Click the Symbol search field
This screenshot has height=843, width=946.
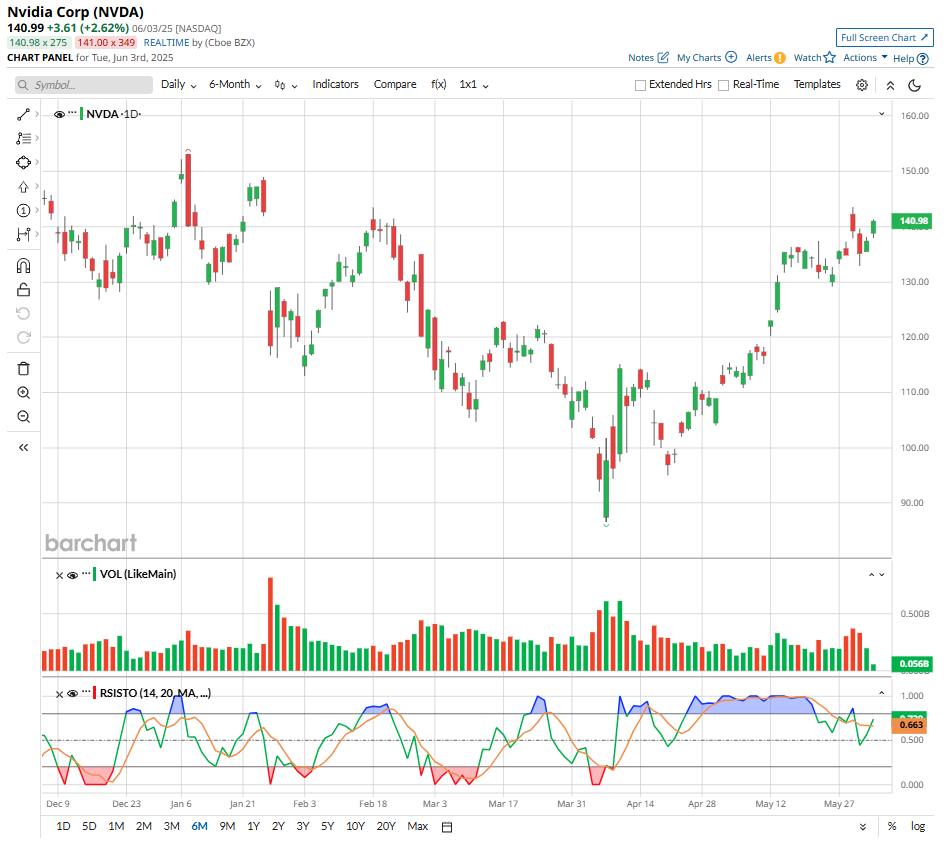point(84,85)
